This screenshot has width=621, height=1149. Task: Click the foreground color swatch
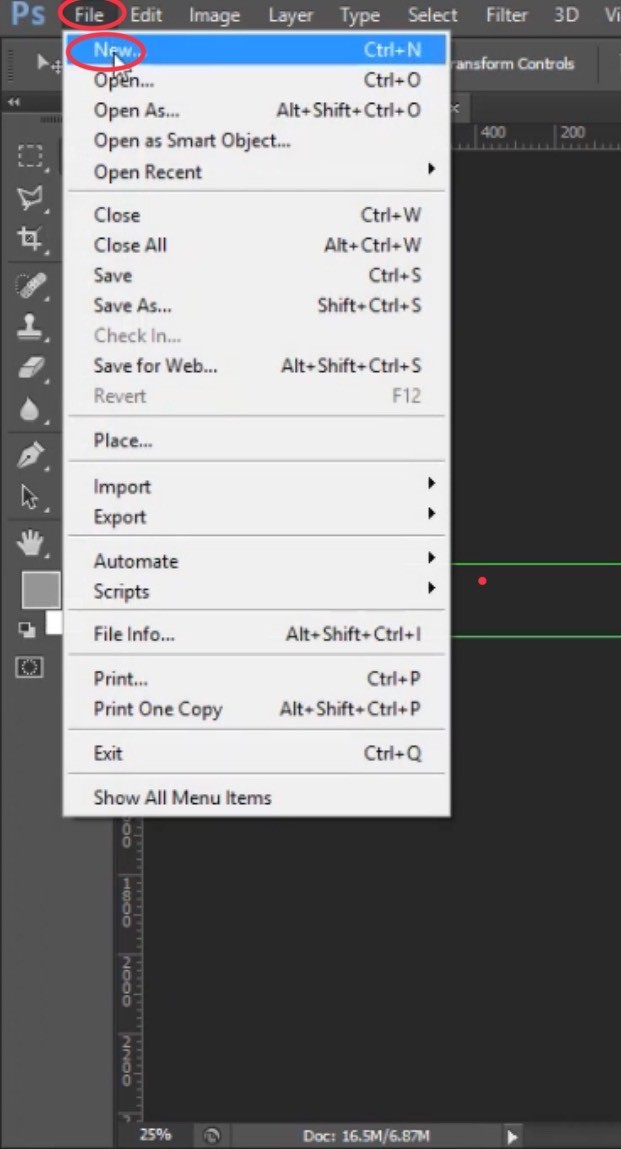click(40, 590)
